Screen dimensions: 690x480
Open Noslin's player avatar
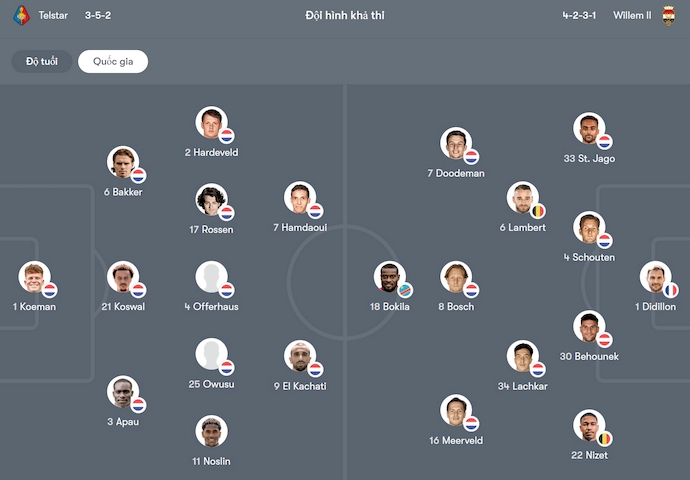pos(211,431)
